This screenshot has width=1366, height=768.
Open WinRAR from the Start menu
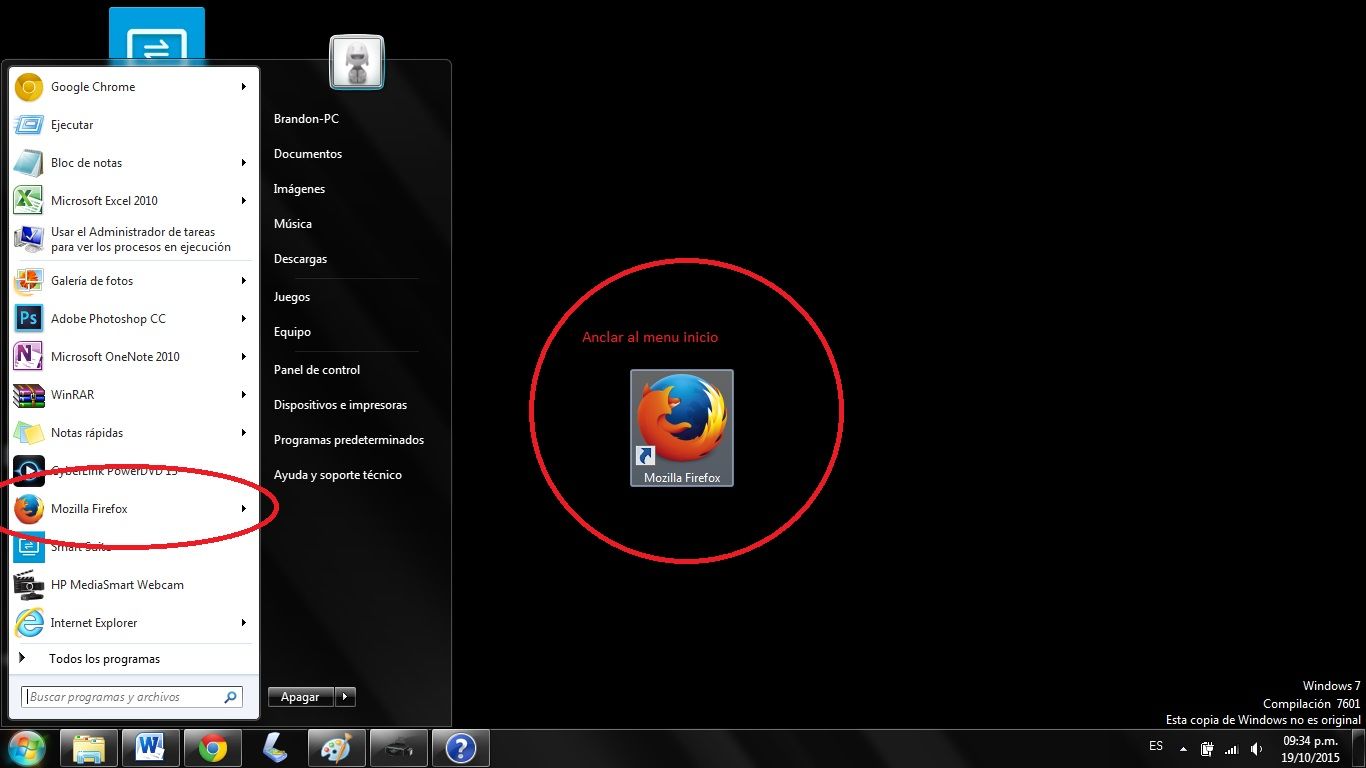[x=132, y=395]
